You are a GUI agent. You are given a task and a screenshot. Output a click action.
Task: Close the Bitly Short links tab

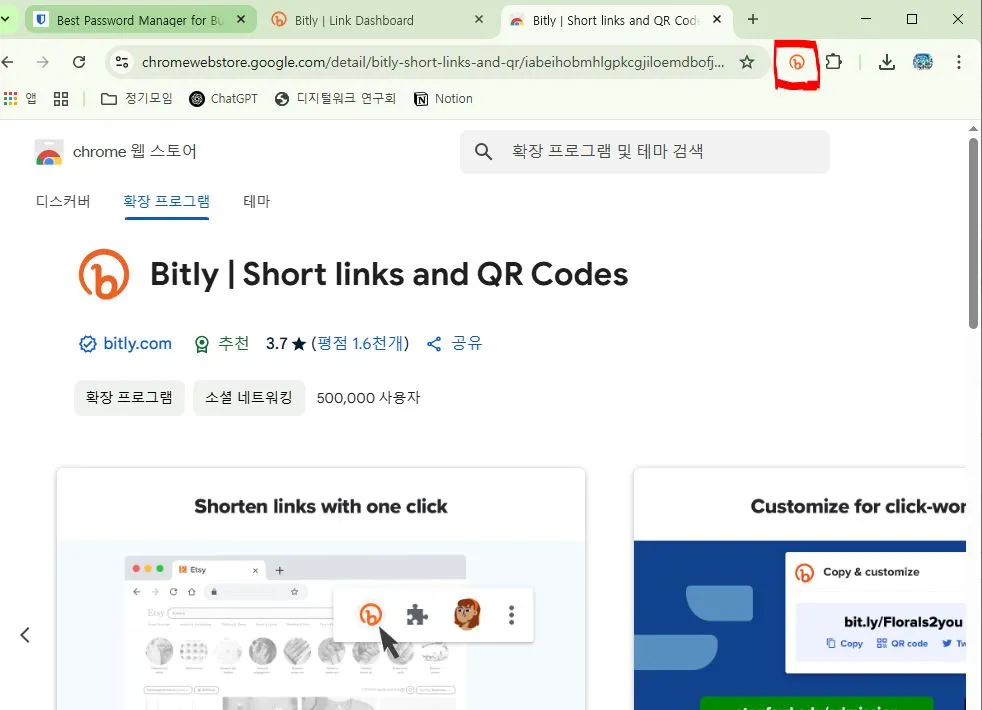coord(717,19)
